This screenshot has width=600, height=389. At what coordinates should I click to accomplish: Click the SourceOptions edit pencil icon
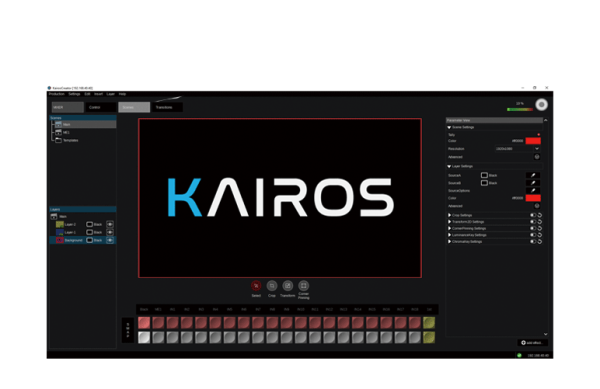point(533,190)
